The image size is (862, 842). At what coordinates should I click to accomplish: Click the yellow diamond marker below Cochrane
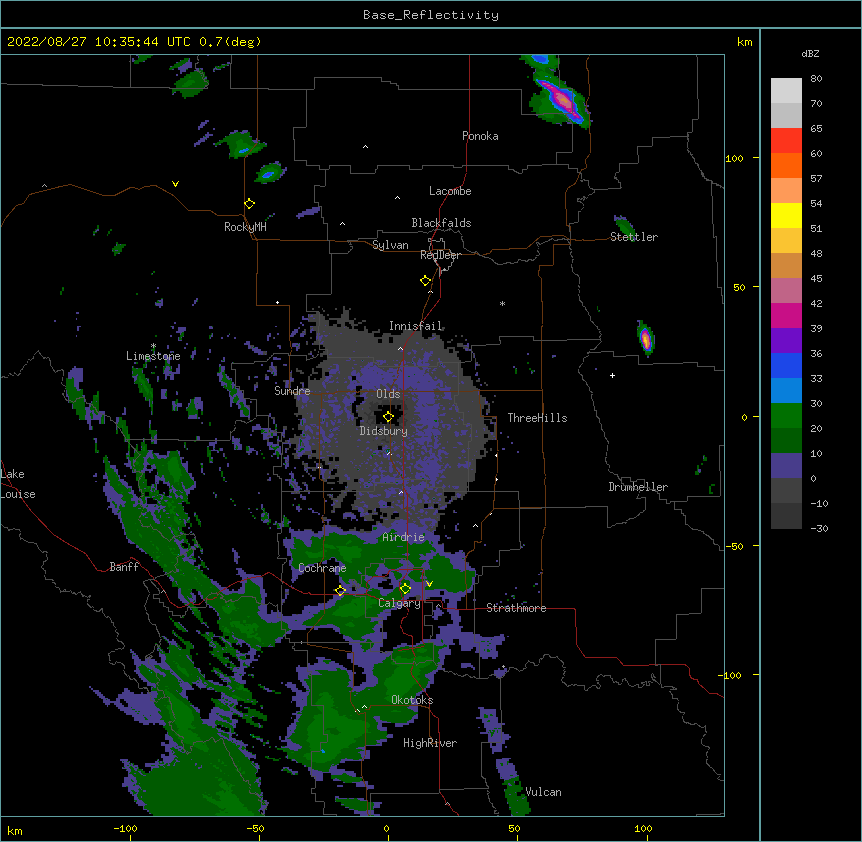[340, 590]
